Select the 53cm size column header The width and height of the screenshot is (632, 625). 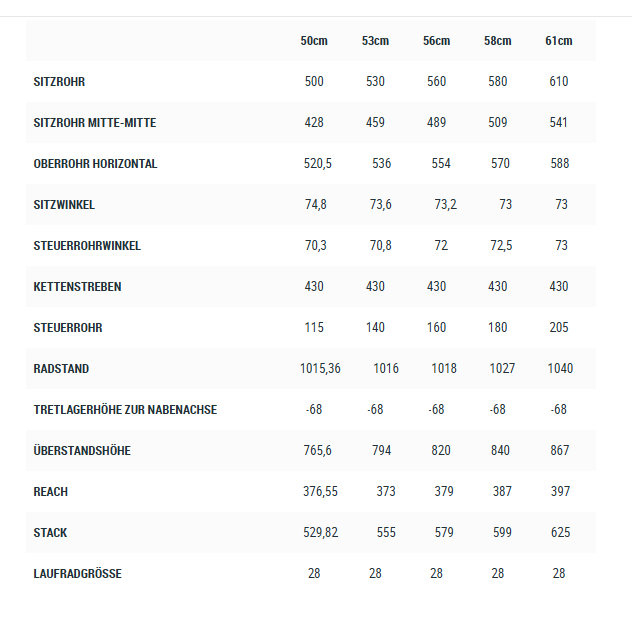[x=375, y=41]
